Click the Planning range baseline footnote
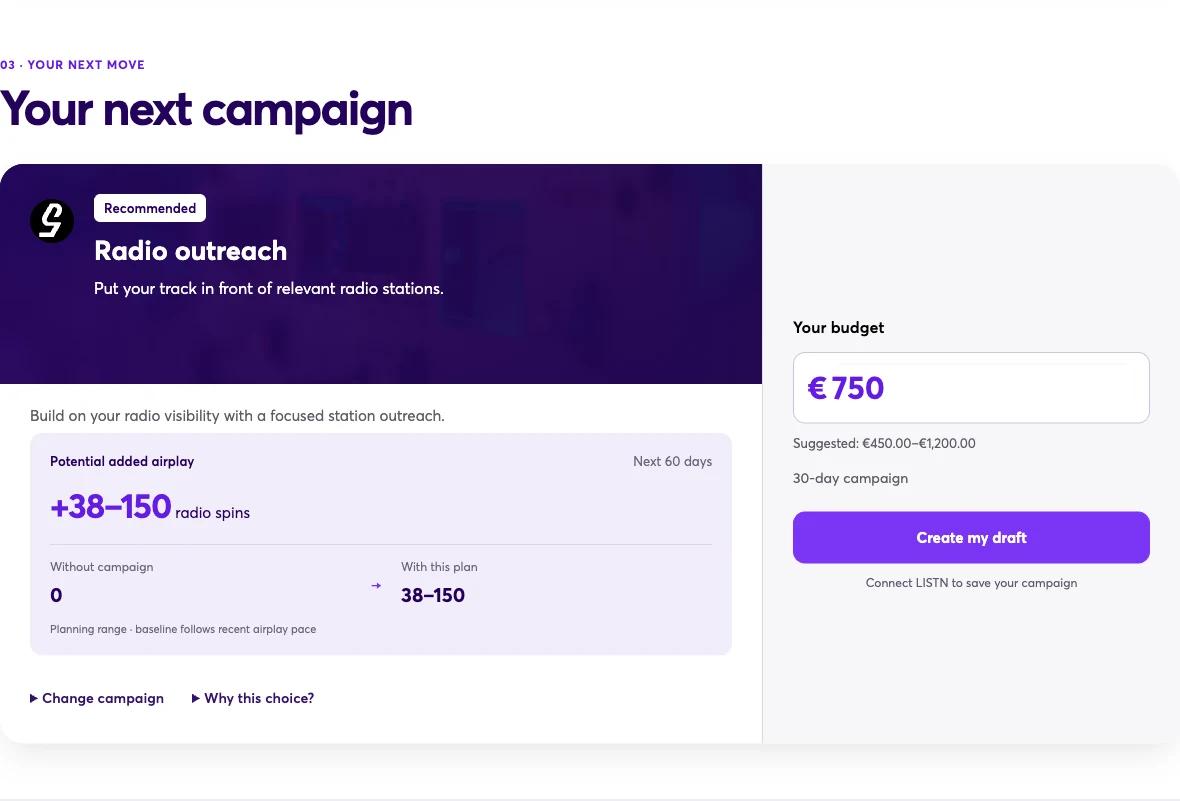Viewport: 1180px width, 801px height. (x=183, y=629)
